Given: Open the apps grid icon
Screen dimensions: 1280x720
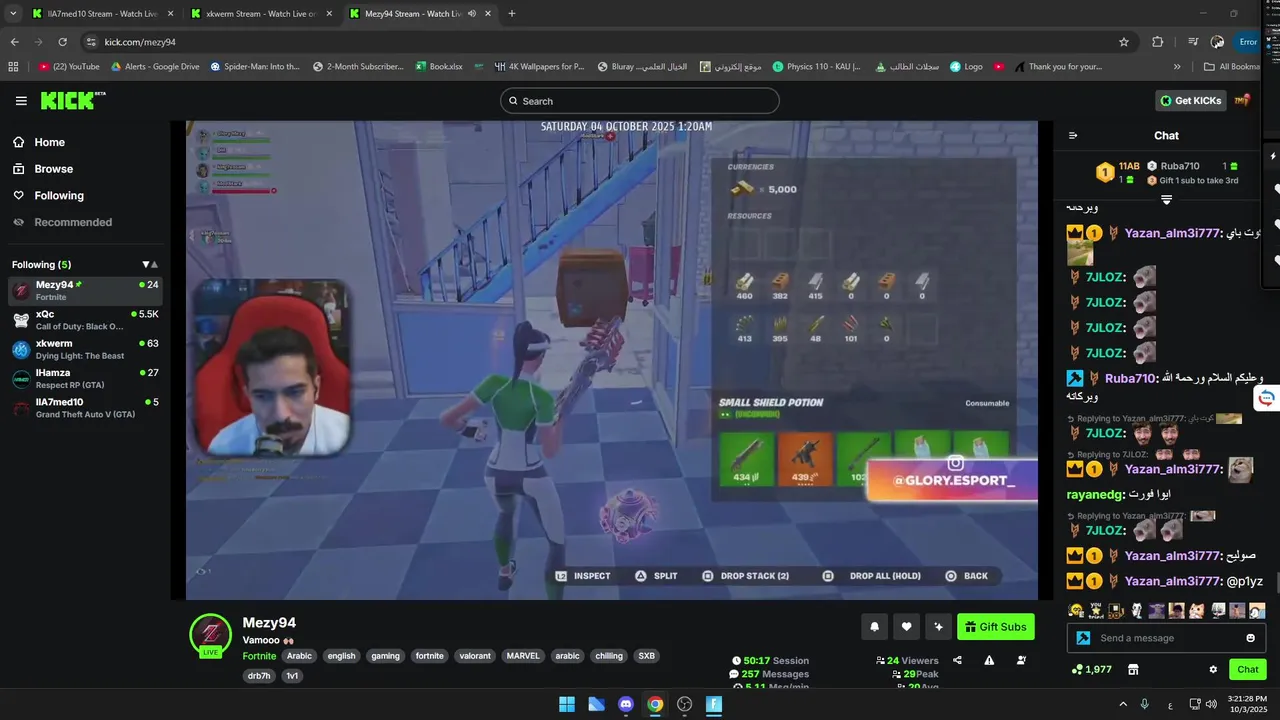Looking at the screenshot, I should [13, 67].
